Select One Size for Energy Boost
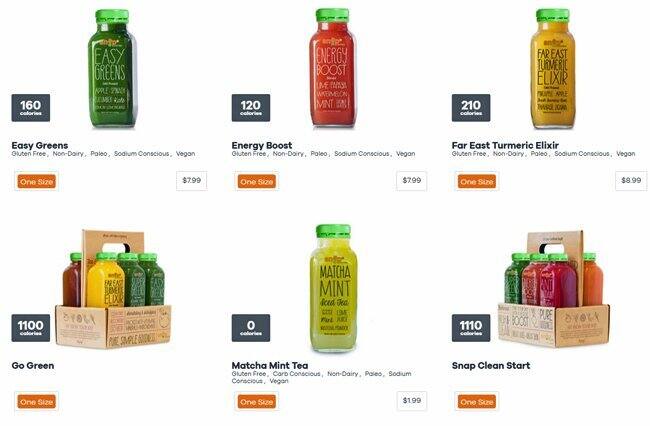Screen dimensions: 650x426 click(x=257, y=182)
